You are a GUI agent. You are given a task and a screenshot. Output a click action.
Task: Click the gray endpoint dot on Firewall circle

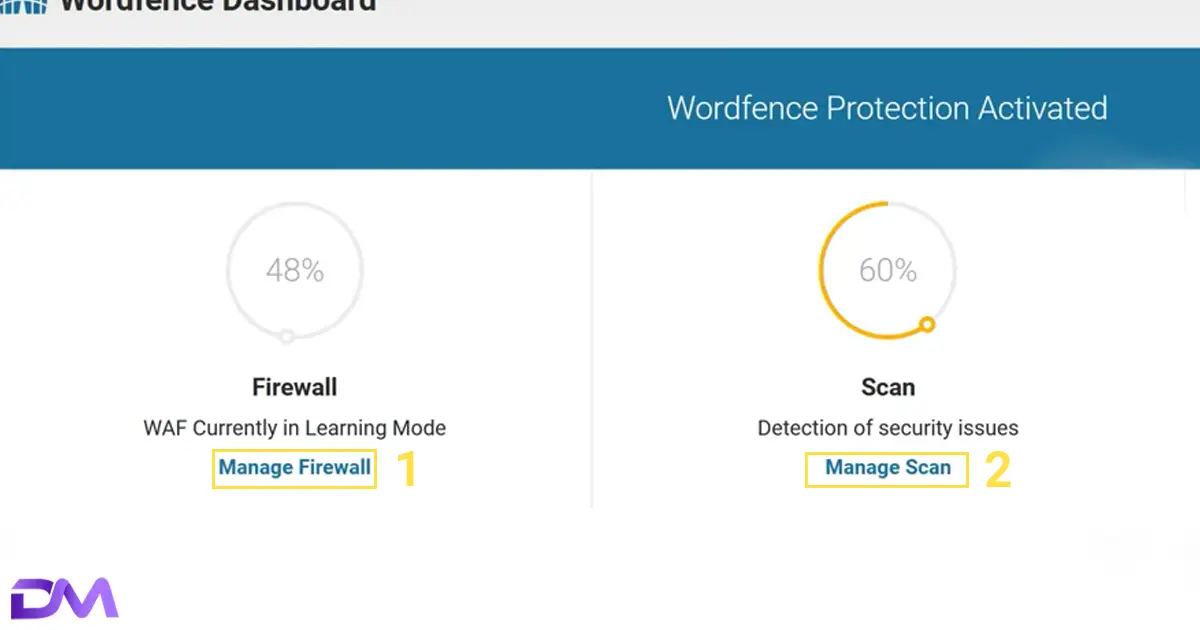(x=287, y=336)
